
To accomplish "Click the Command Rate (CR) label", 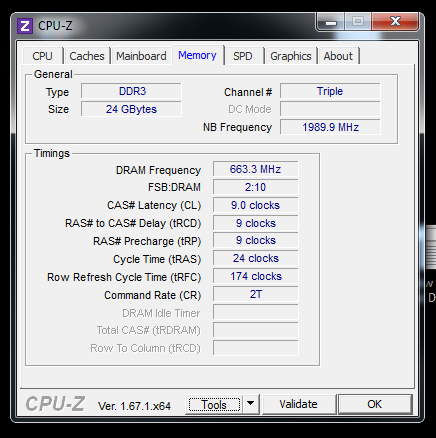I will click(153, 295).
